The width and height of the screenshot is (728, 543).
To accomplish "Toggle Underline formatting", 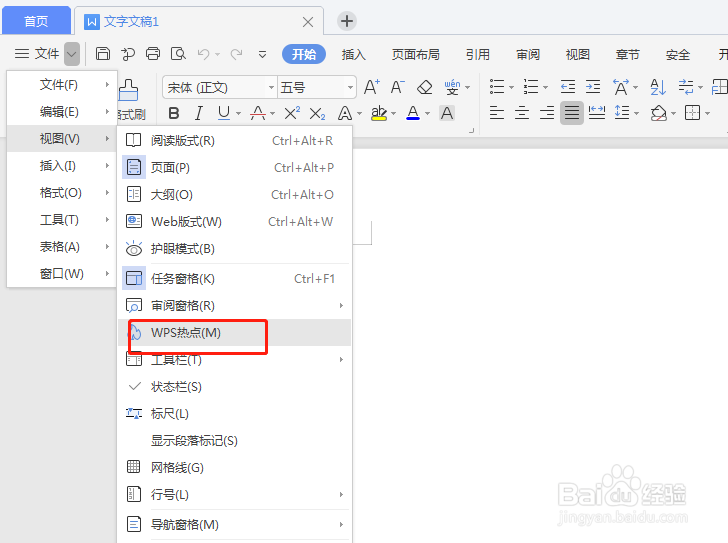I will point(224,113).
